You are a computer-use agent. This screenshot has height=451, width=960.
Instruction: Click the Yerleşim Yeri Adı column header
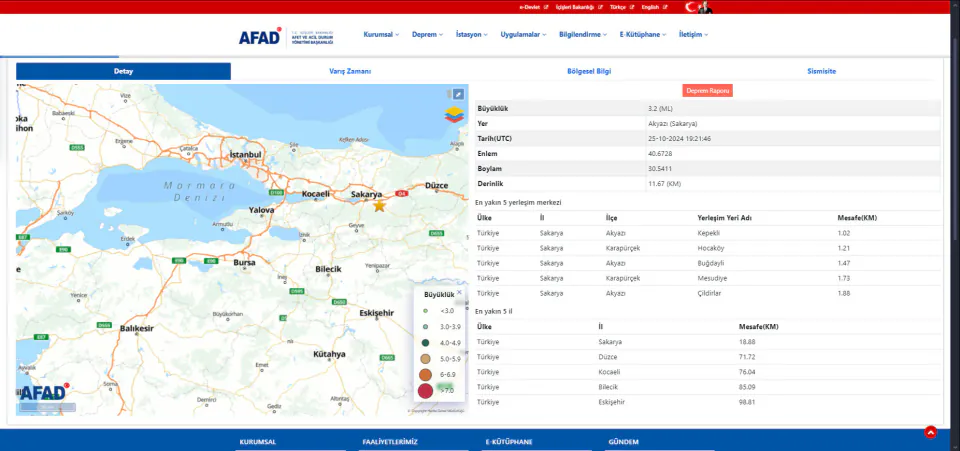724,218
